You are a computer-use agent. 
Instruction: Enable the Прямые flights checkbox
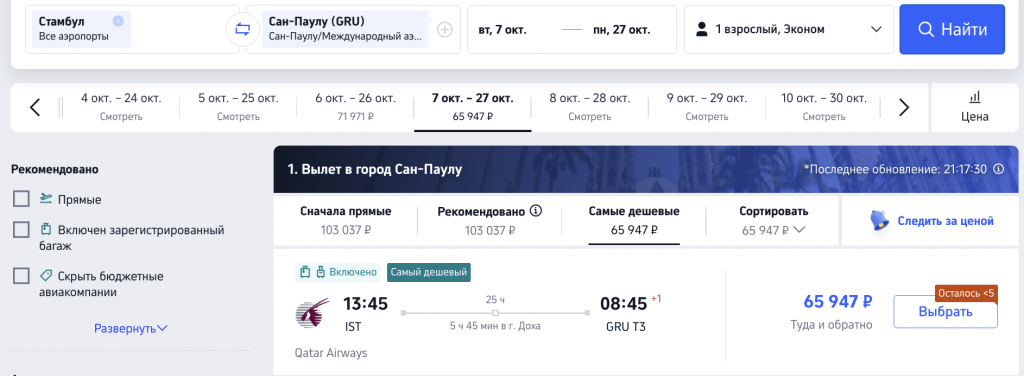(22, 199)
